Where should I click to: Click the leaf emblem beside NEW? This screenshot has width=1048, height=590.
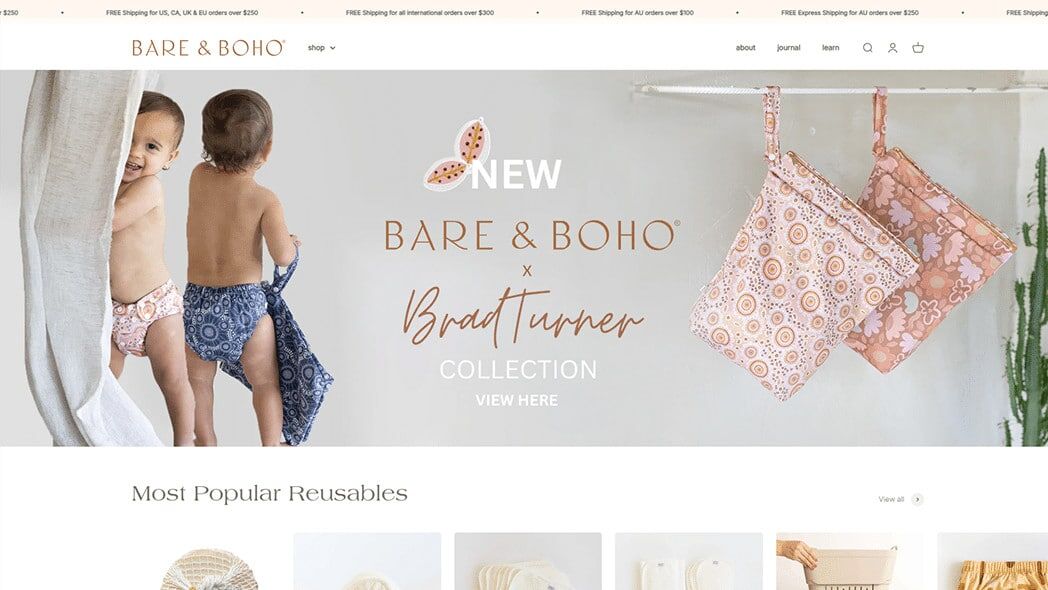point(456,154)
